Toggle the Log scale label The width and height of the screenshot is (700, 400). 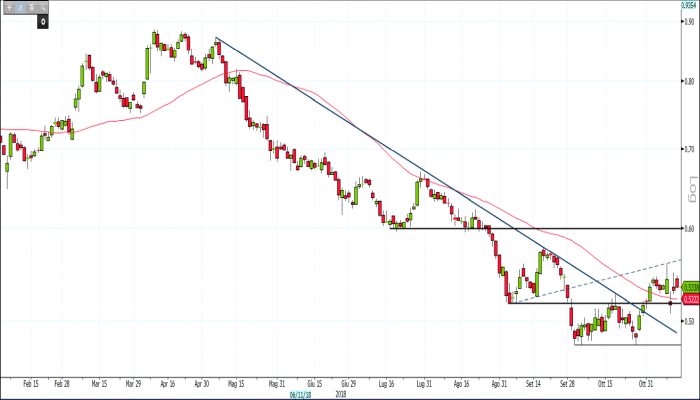689,188
